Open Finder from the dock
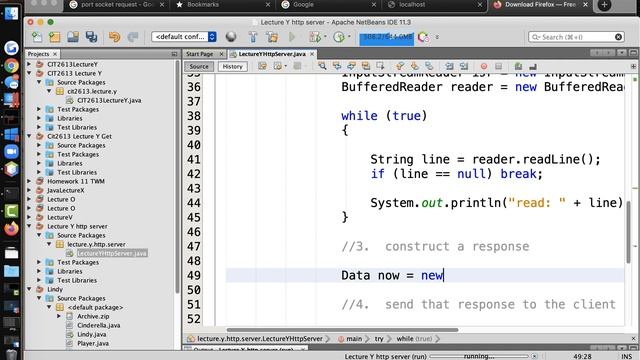 coord(11,13)
